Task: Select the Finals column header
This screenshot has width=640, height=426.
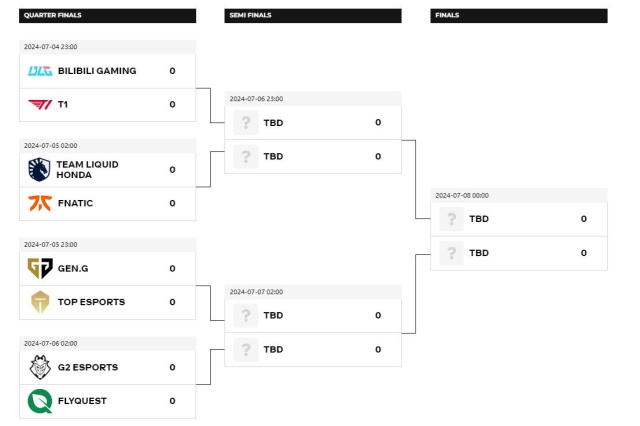Action: pyautogui.click(x=519, y=16)
